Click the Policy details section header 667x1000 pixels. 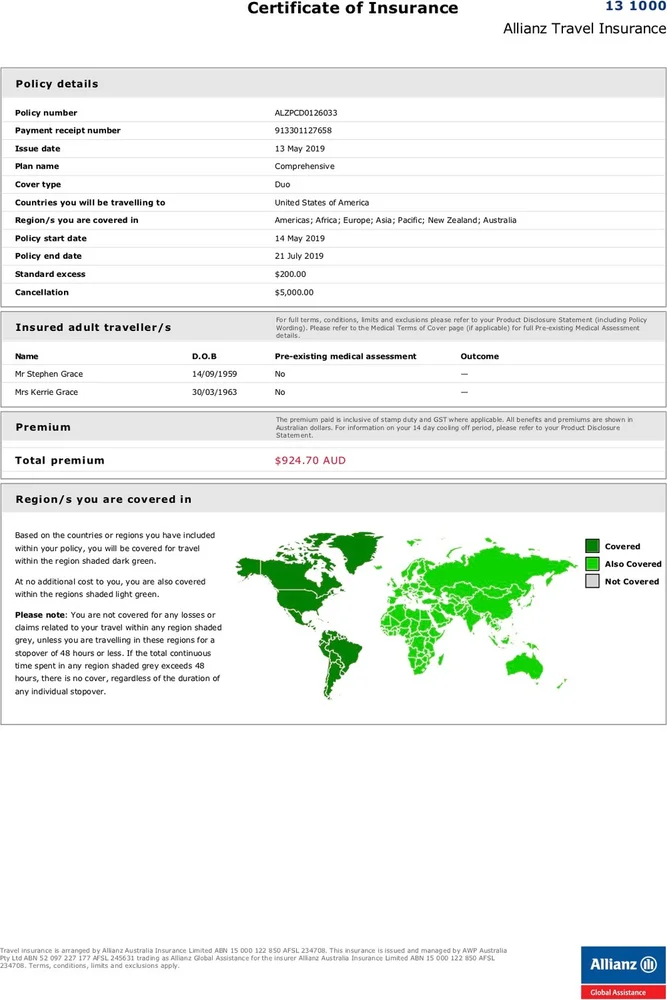57,84
